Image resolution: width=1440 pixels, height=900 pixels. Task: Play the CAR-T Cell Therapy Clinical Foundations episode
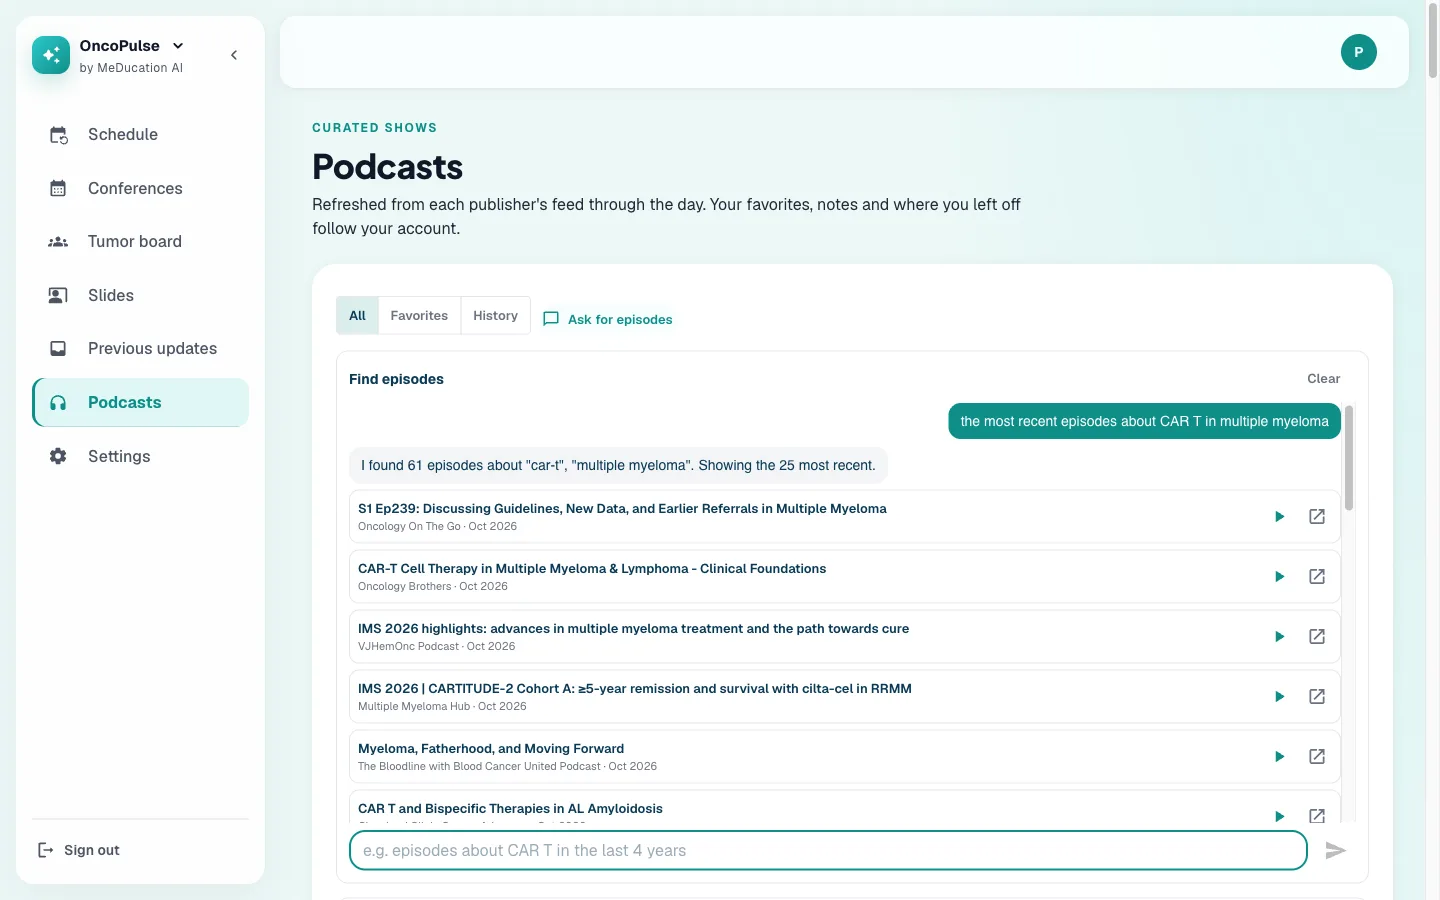click(x=1279, y=577)
